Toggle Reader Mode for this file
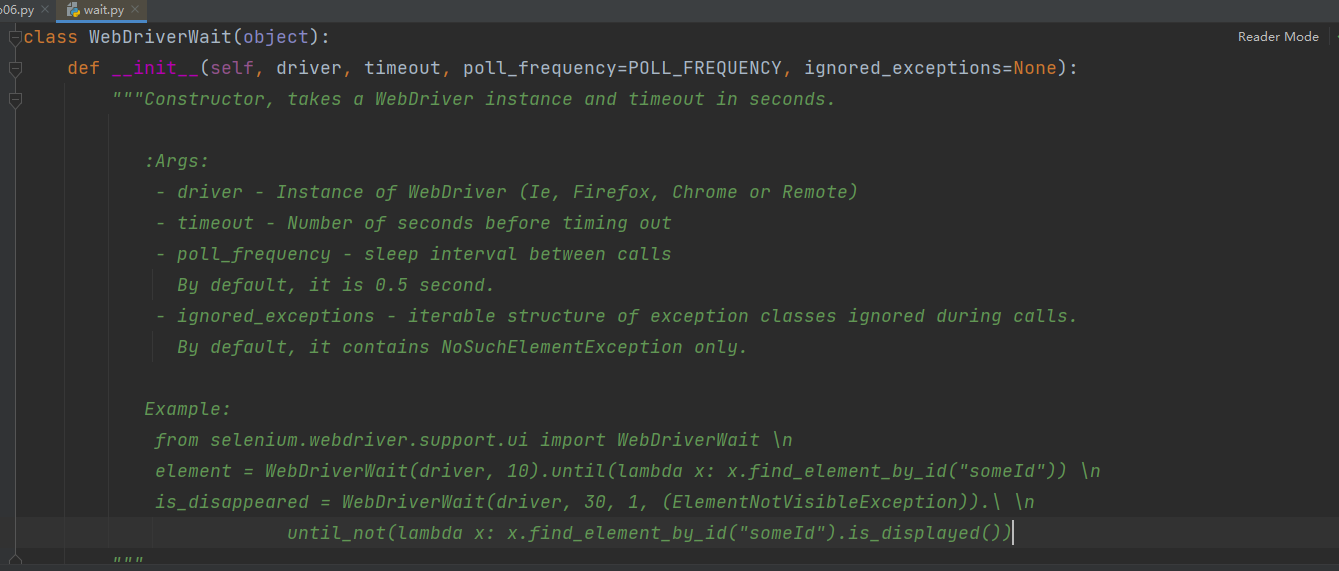 (1278, 37)
